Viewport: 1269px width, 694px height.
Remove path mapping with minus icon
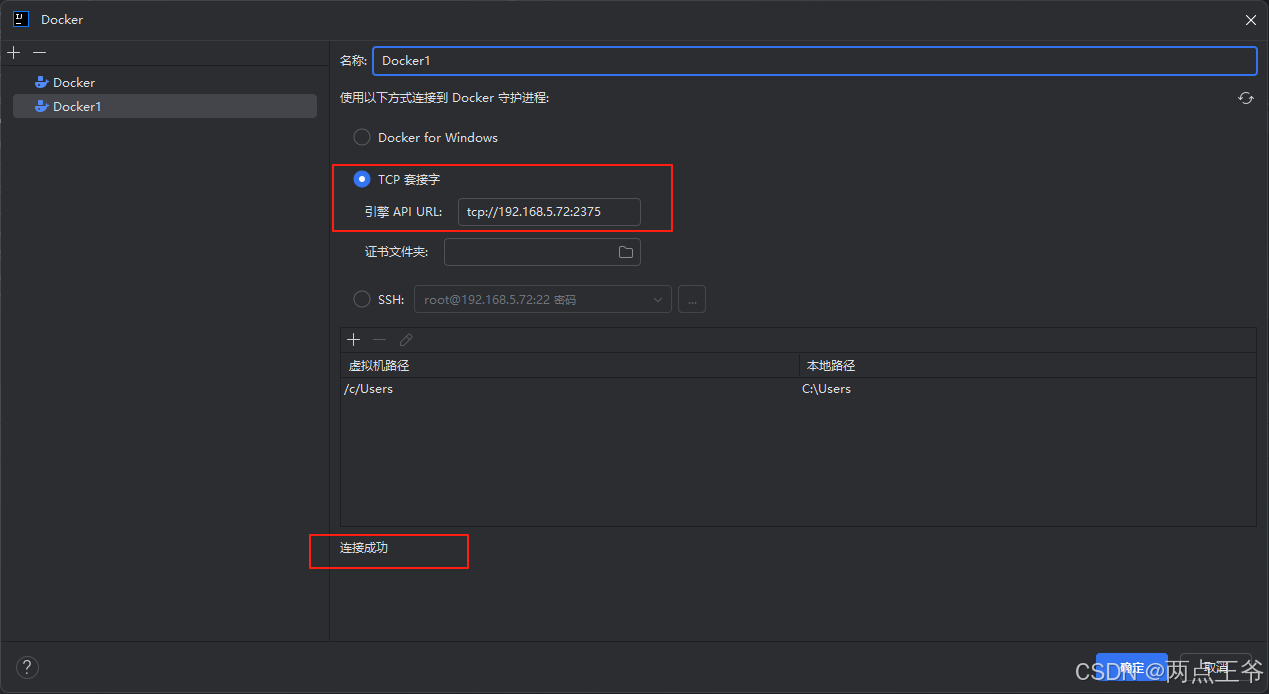(379, 340)
